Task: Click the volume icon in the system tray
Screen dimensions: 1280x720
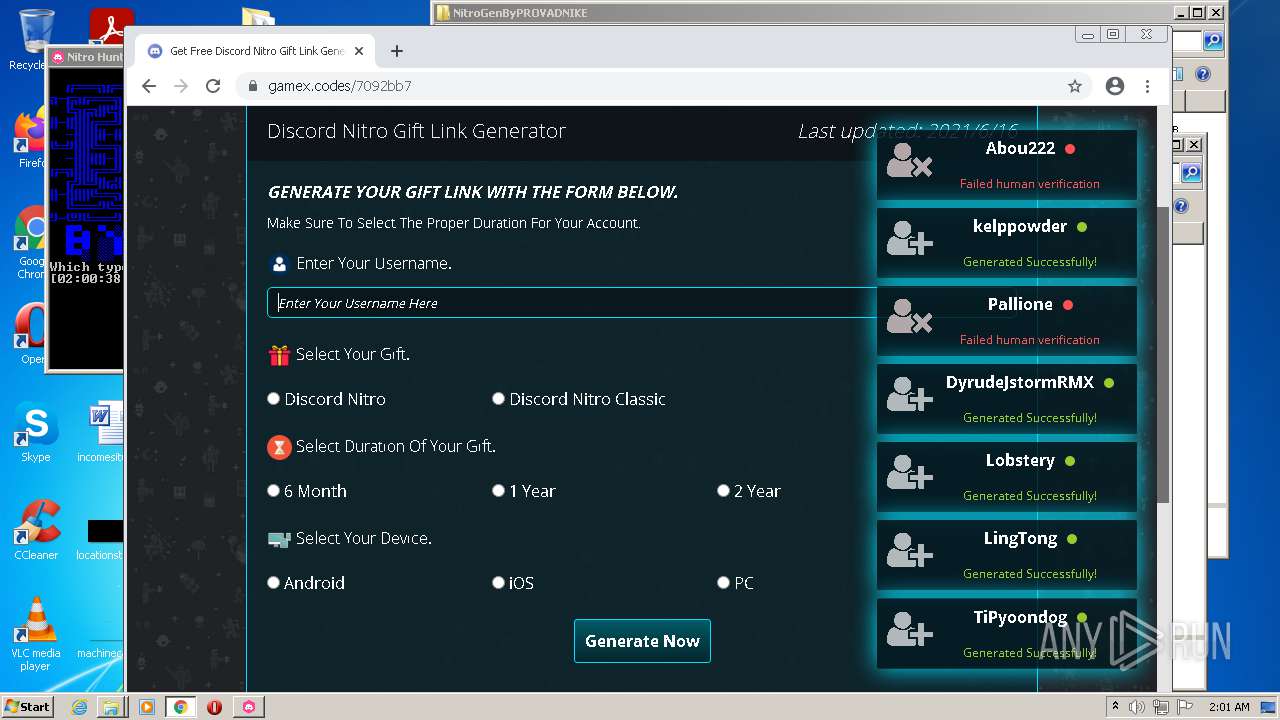Action: pyautogui.click(x=1136, y=707)
